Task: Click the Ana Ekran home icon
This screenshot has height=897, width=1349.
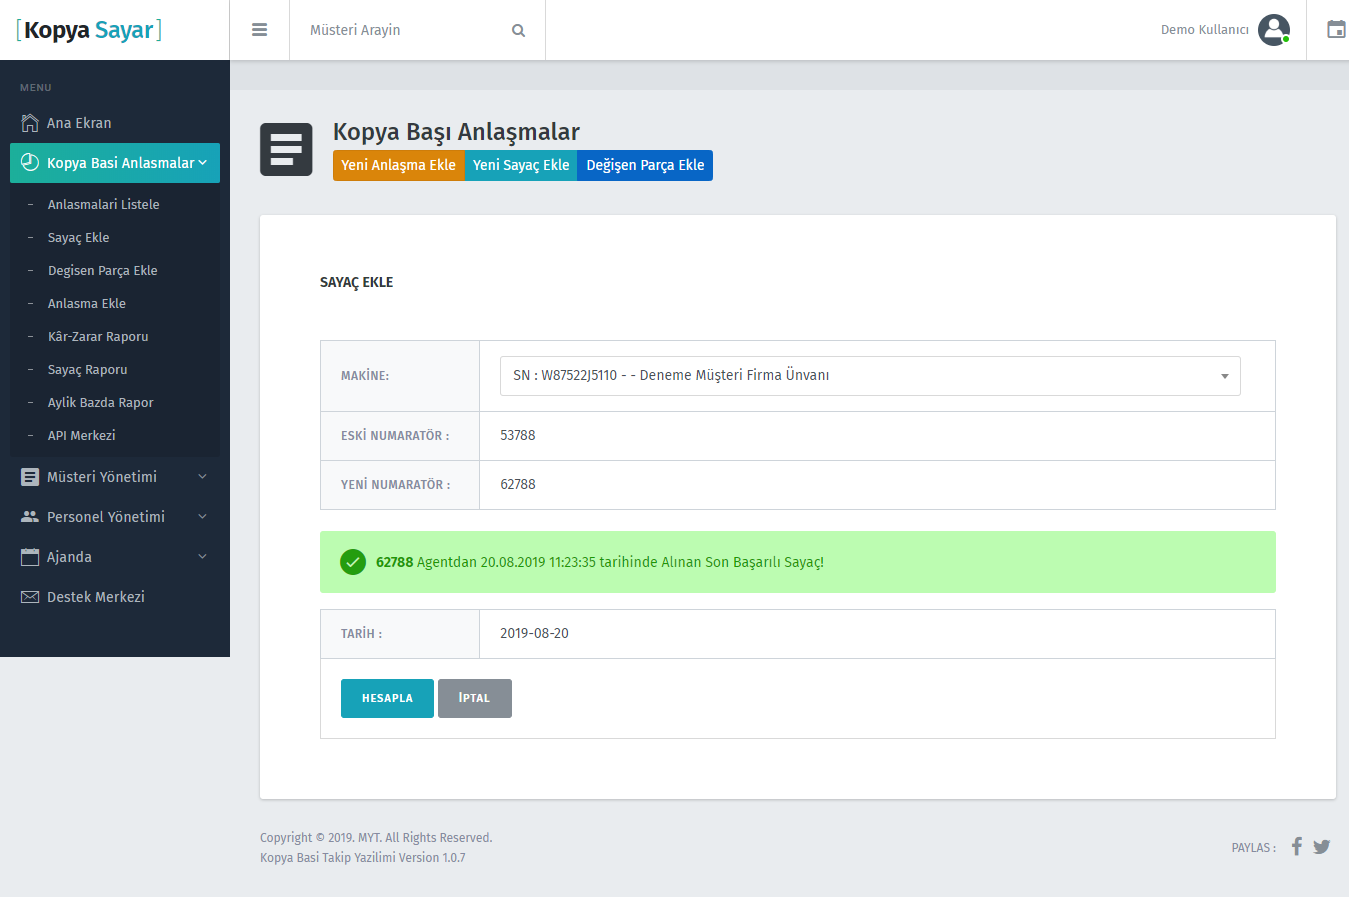Action: click(x=30, y=123)
